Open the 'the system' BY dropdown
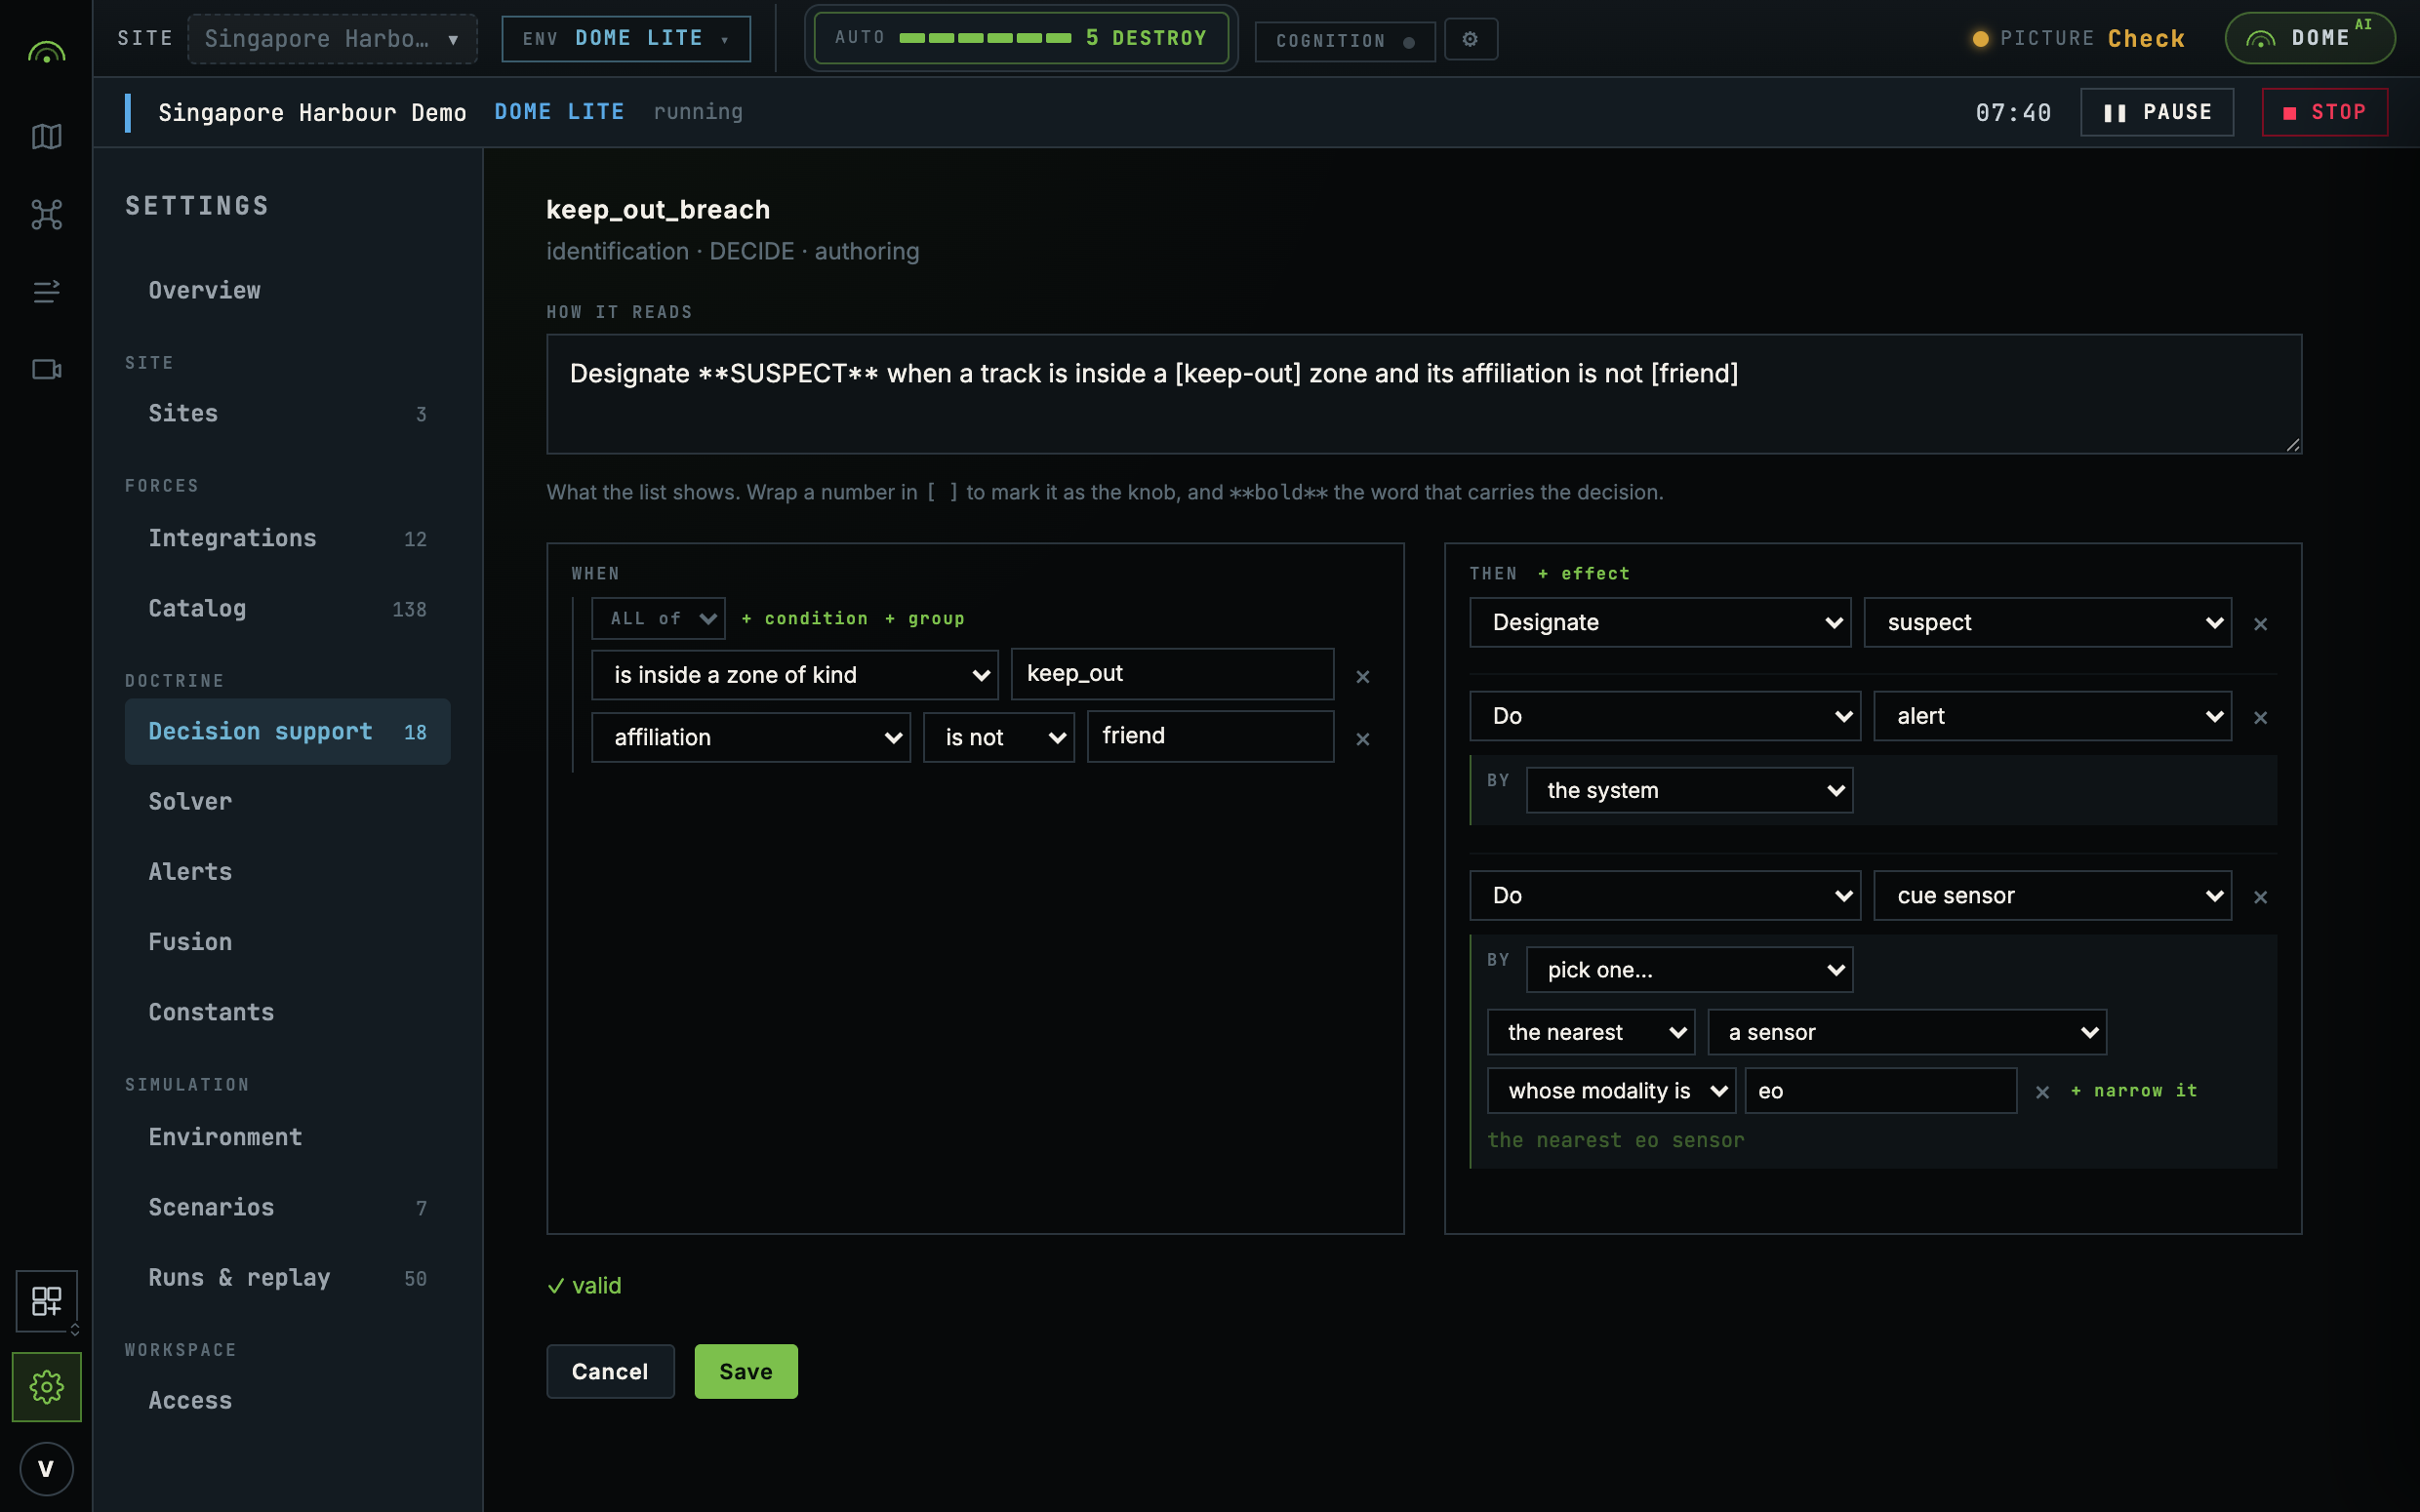The width and height of the screenshot is (2420, 1512). 1690,790
